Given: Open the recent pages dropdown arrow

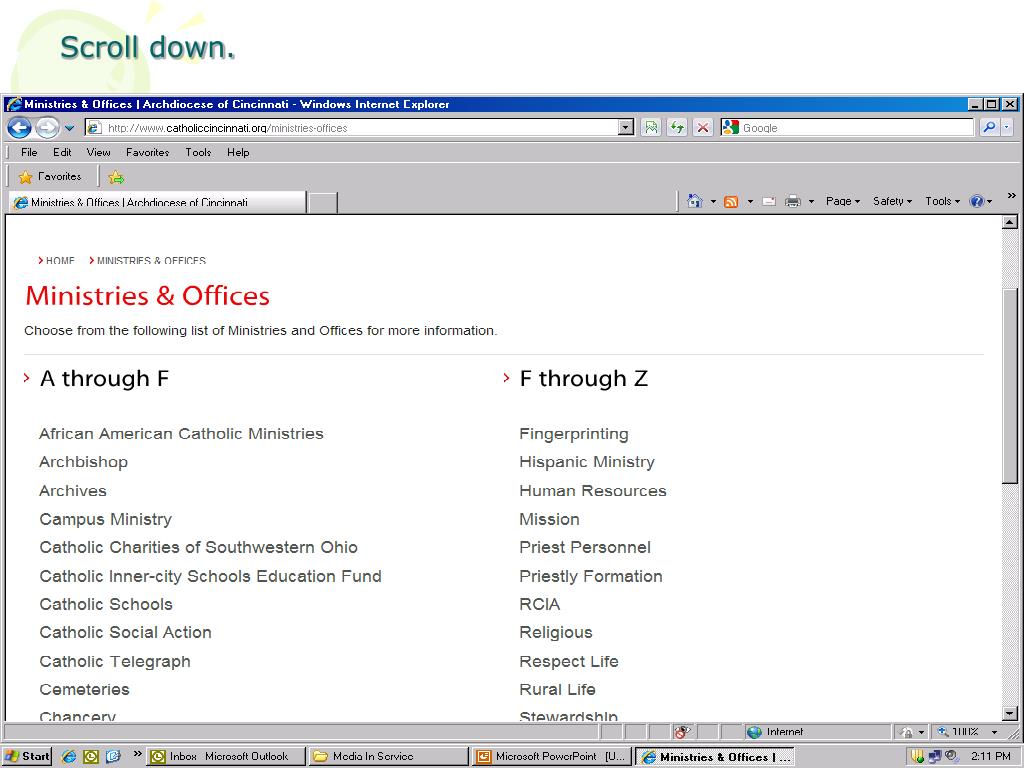Looking at the screenshot, I should [69, 128].
